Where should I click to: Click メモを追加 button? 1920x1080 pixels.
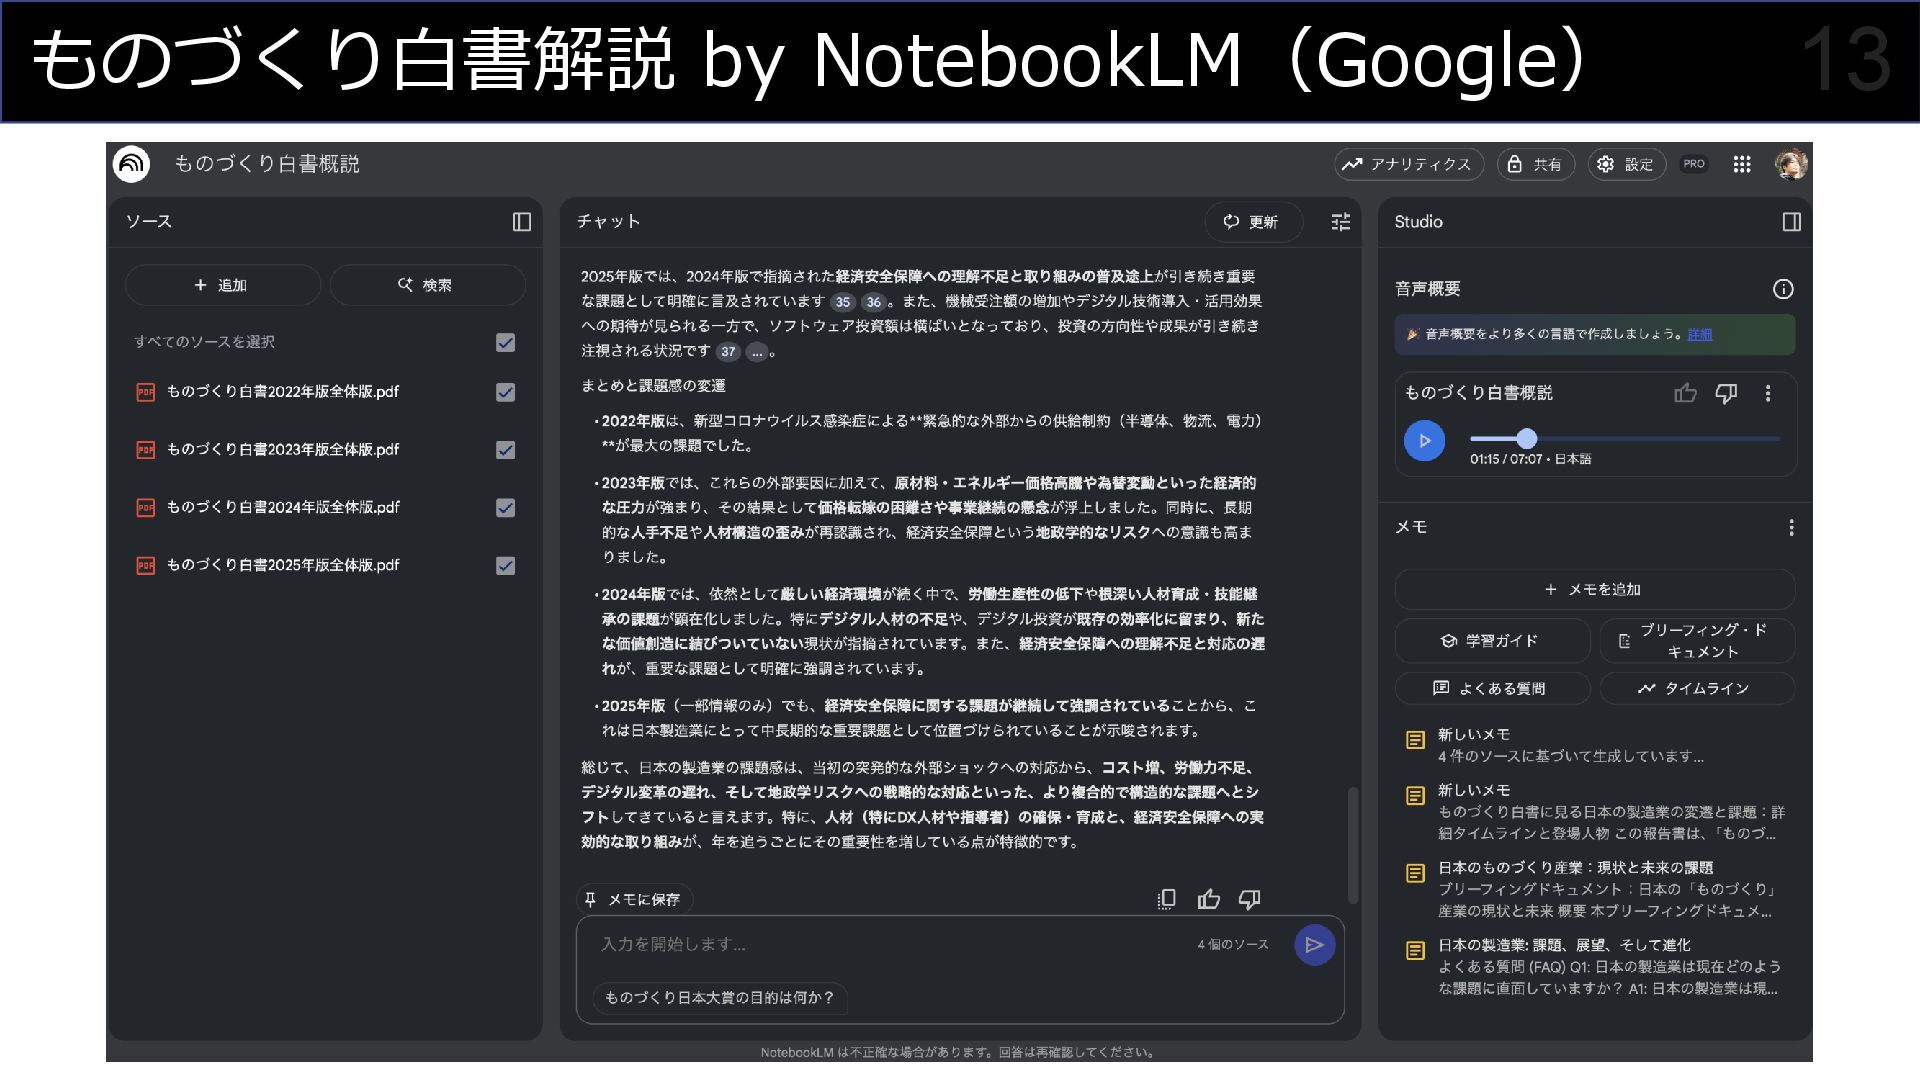(1594, 590)
